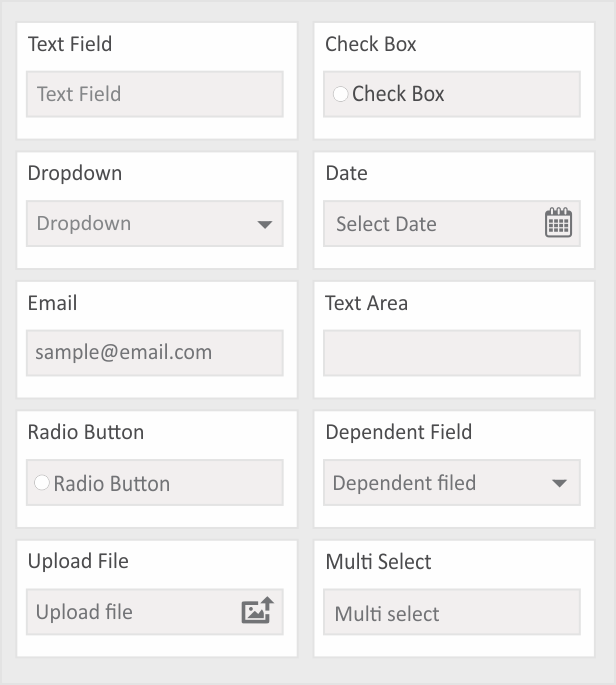This screenshot has height=685, width=616.
Task: Click the empty Text Area box
Action: click(452, 353)
